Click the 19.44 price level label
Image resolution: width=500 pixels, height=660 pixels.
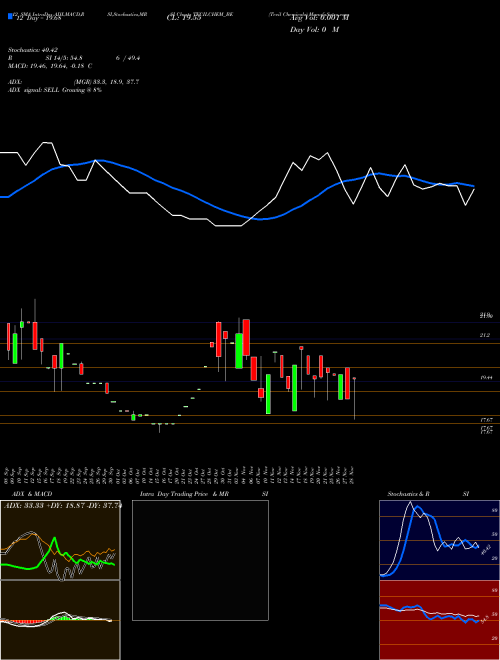click(x=486, y=378)
